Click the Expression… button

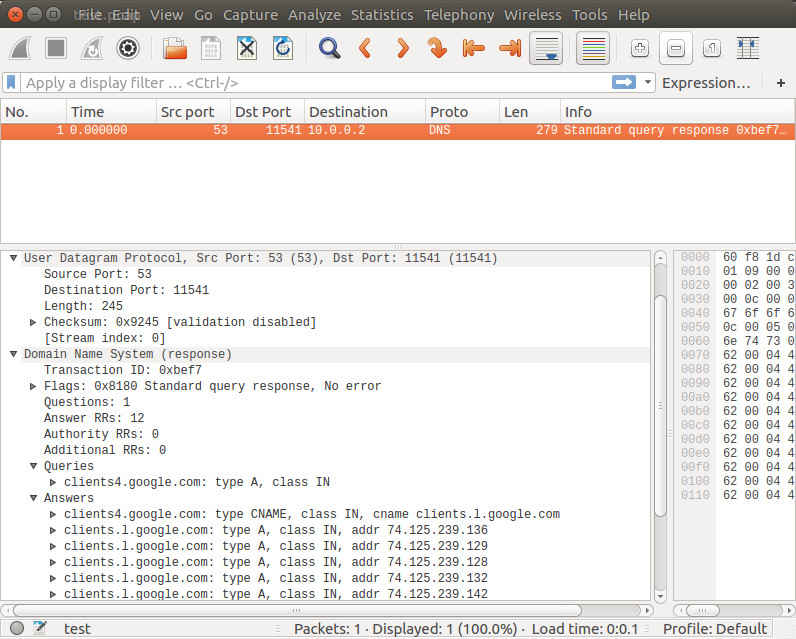(705, 83)
